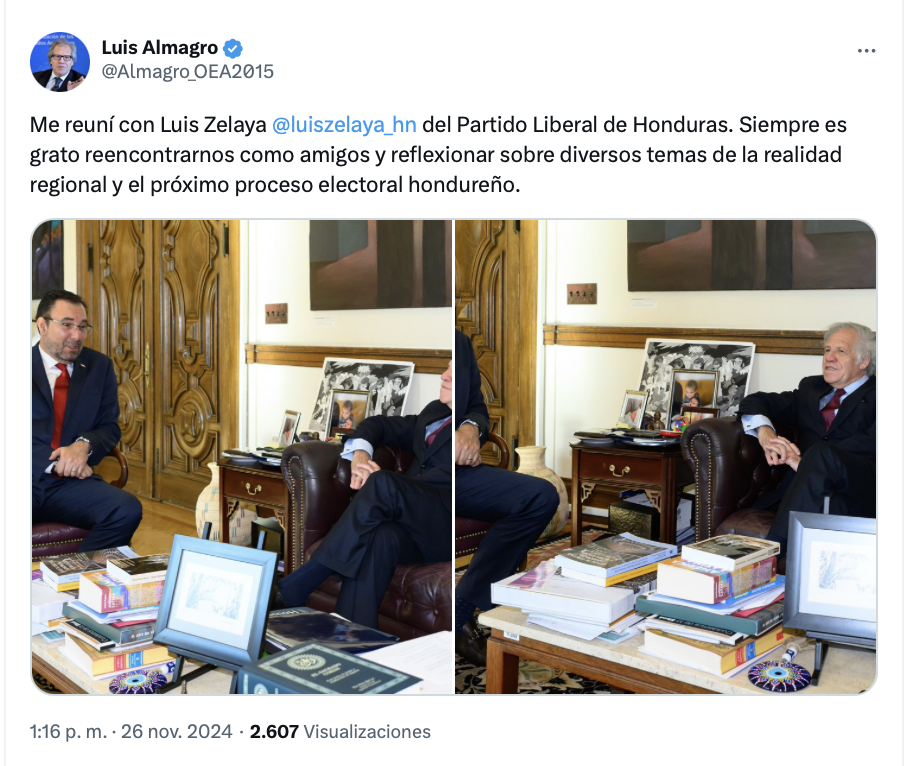
Task: Open the three-dot more options menu
Action: (866, 51)
